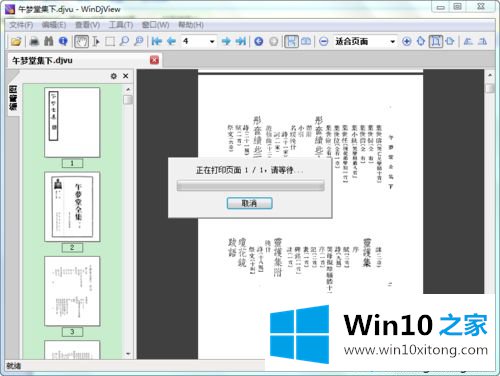Open the 查看(V) menu
The width and height of the screenshot is (500, 376).
point(87,25)
